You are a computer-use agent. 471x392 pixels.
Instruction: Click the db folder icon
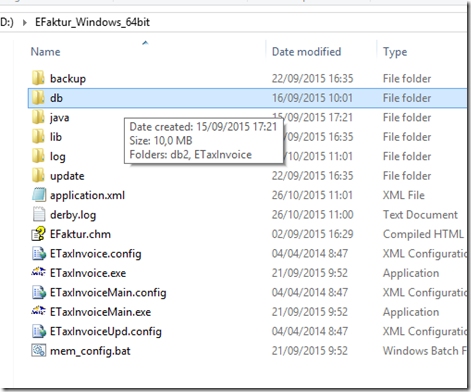38,98
